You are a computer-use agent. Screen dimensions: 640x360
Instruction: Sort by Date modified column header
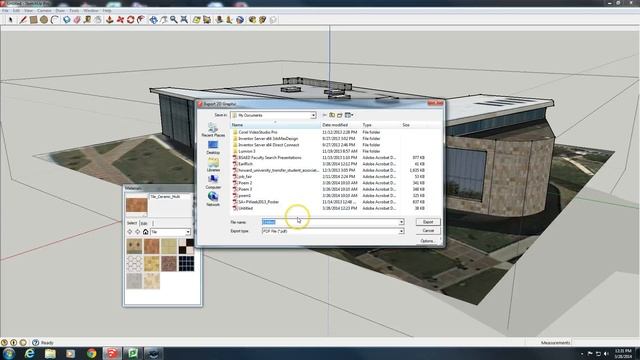(341, 125)
